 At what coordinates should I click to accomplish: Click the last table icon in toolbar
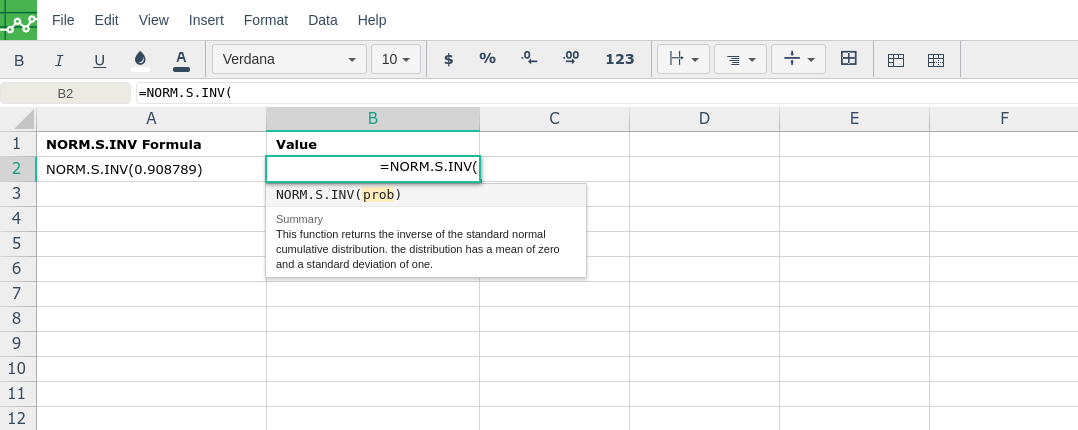pos(936,60)
